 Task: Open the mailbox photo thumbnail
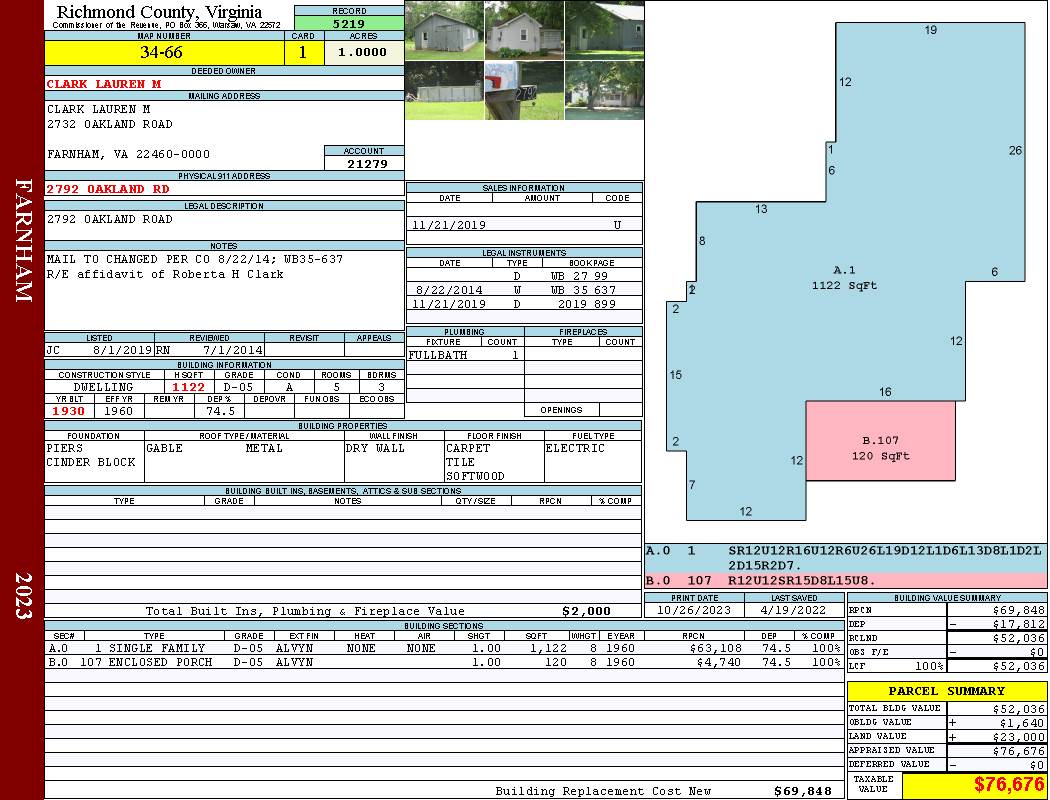pos(524,91)
